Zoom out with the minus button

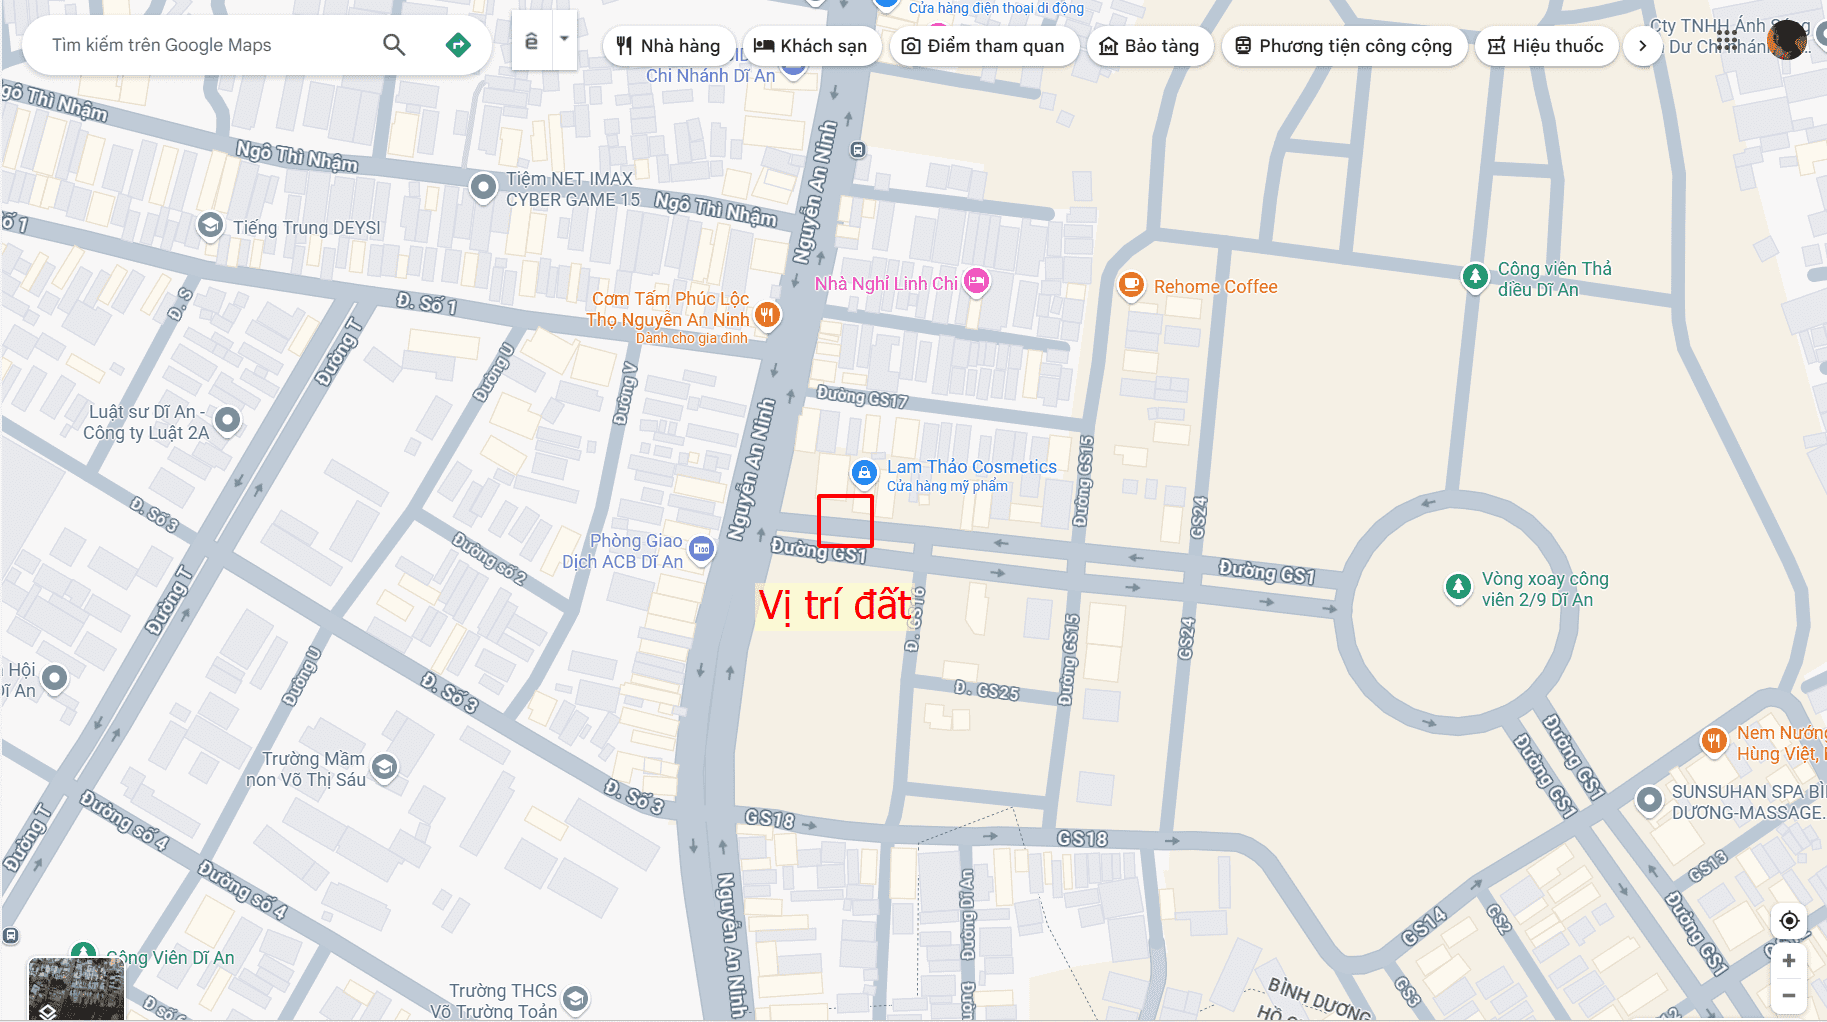tap(1789, 995)
